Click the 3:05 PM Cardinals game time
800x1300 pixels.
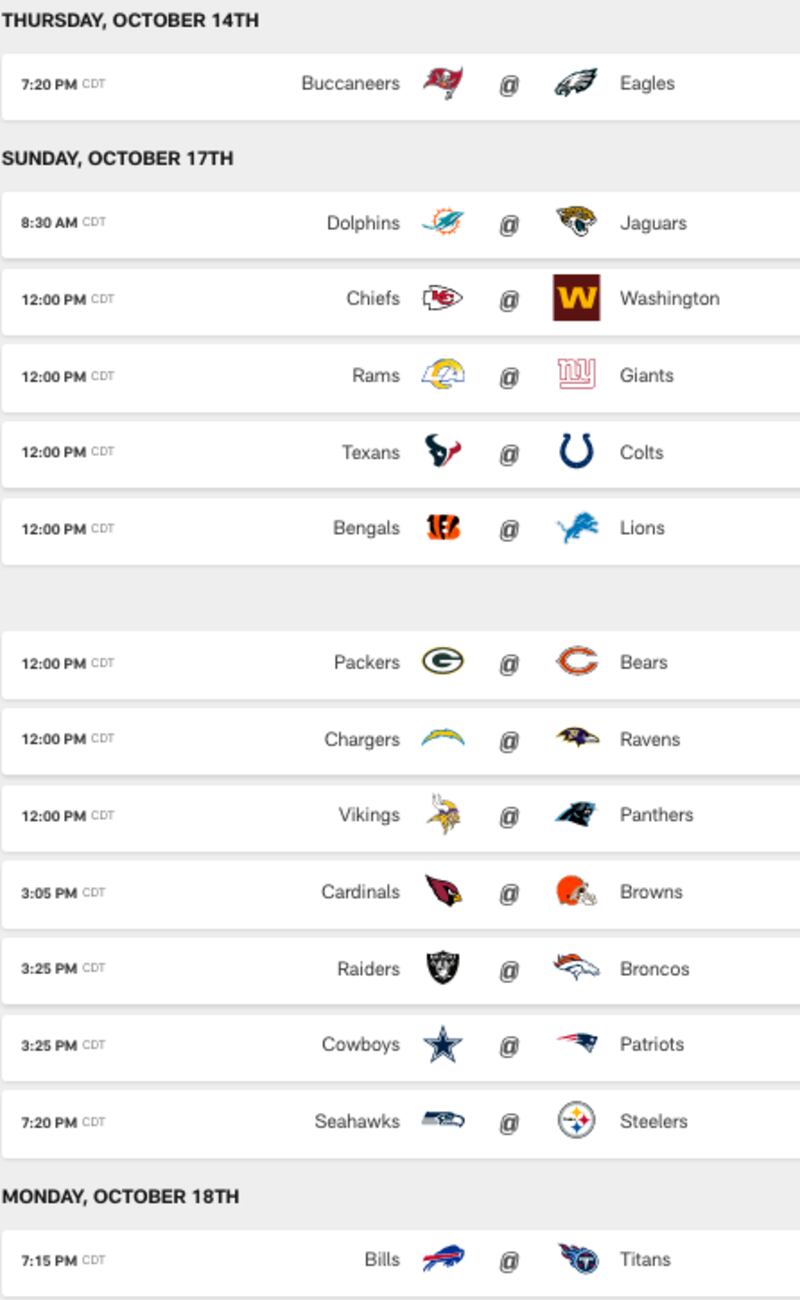tap(49, 892)
